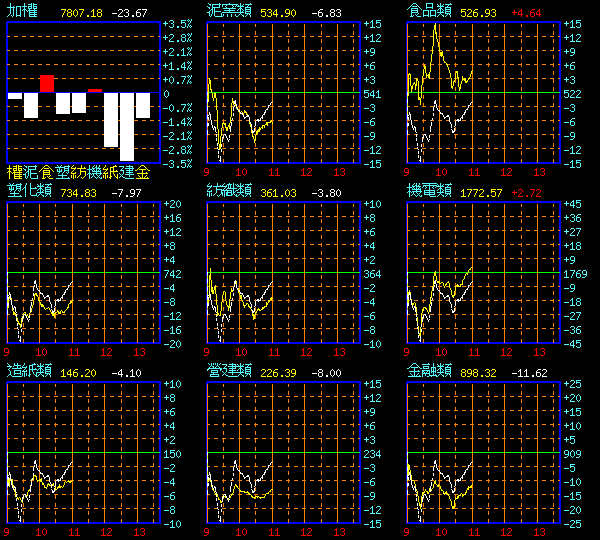This screenshot has height=540, width=600.
Task: Open the 紡織類 sector title
Action: coord(229,191)
